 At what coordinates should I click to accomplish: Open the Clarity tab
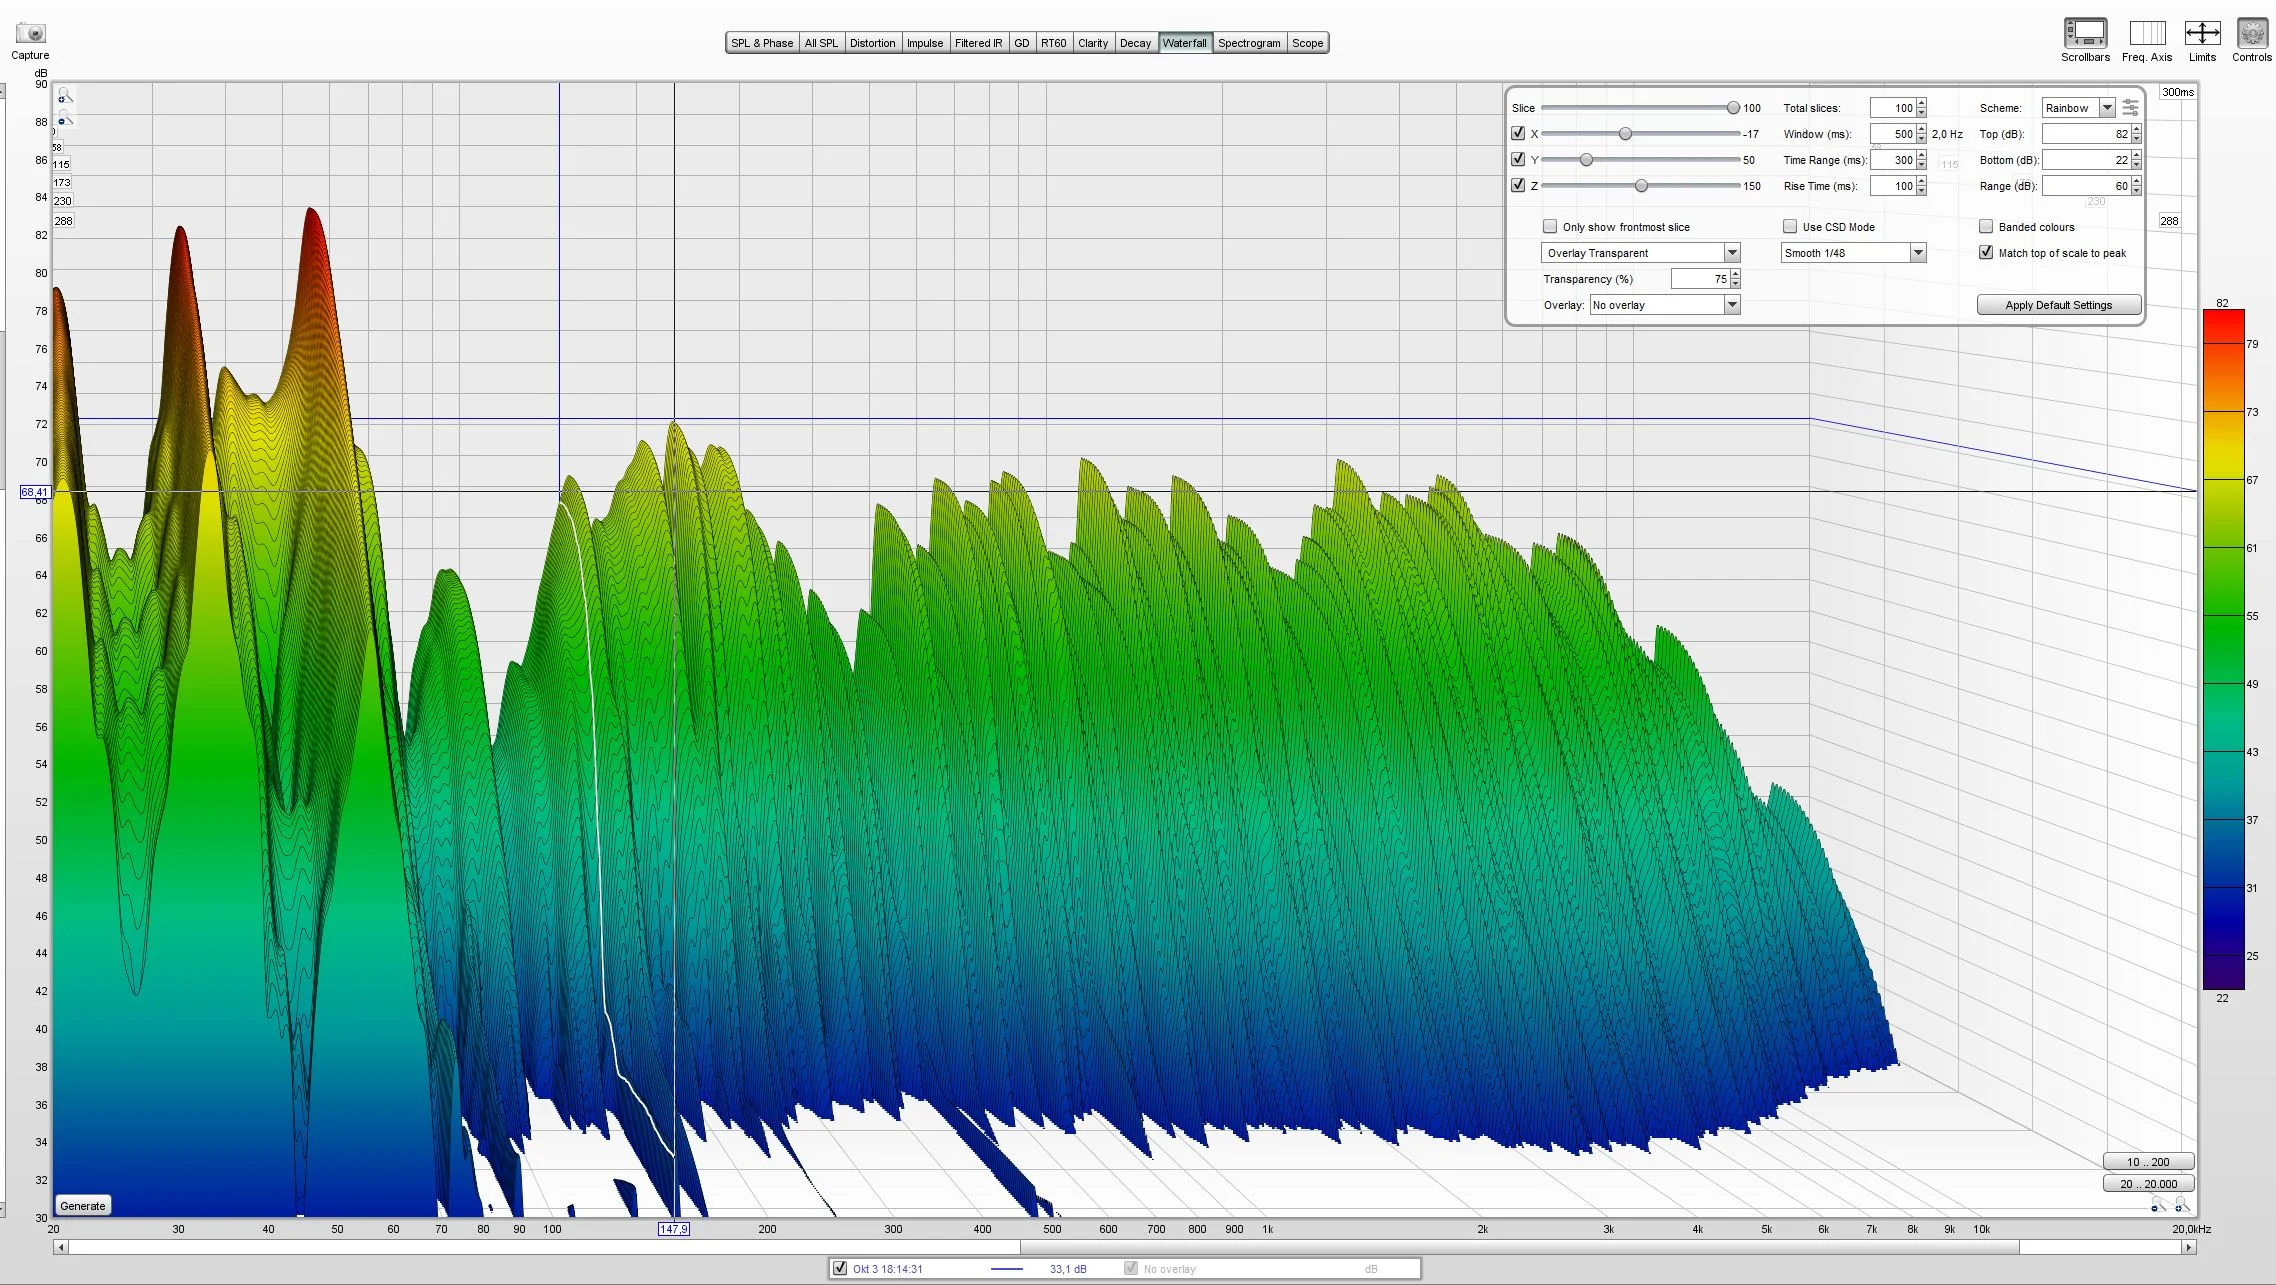[1093, 43]
